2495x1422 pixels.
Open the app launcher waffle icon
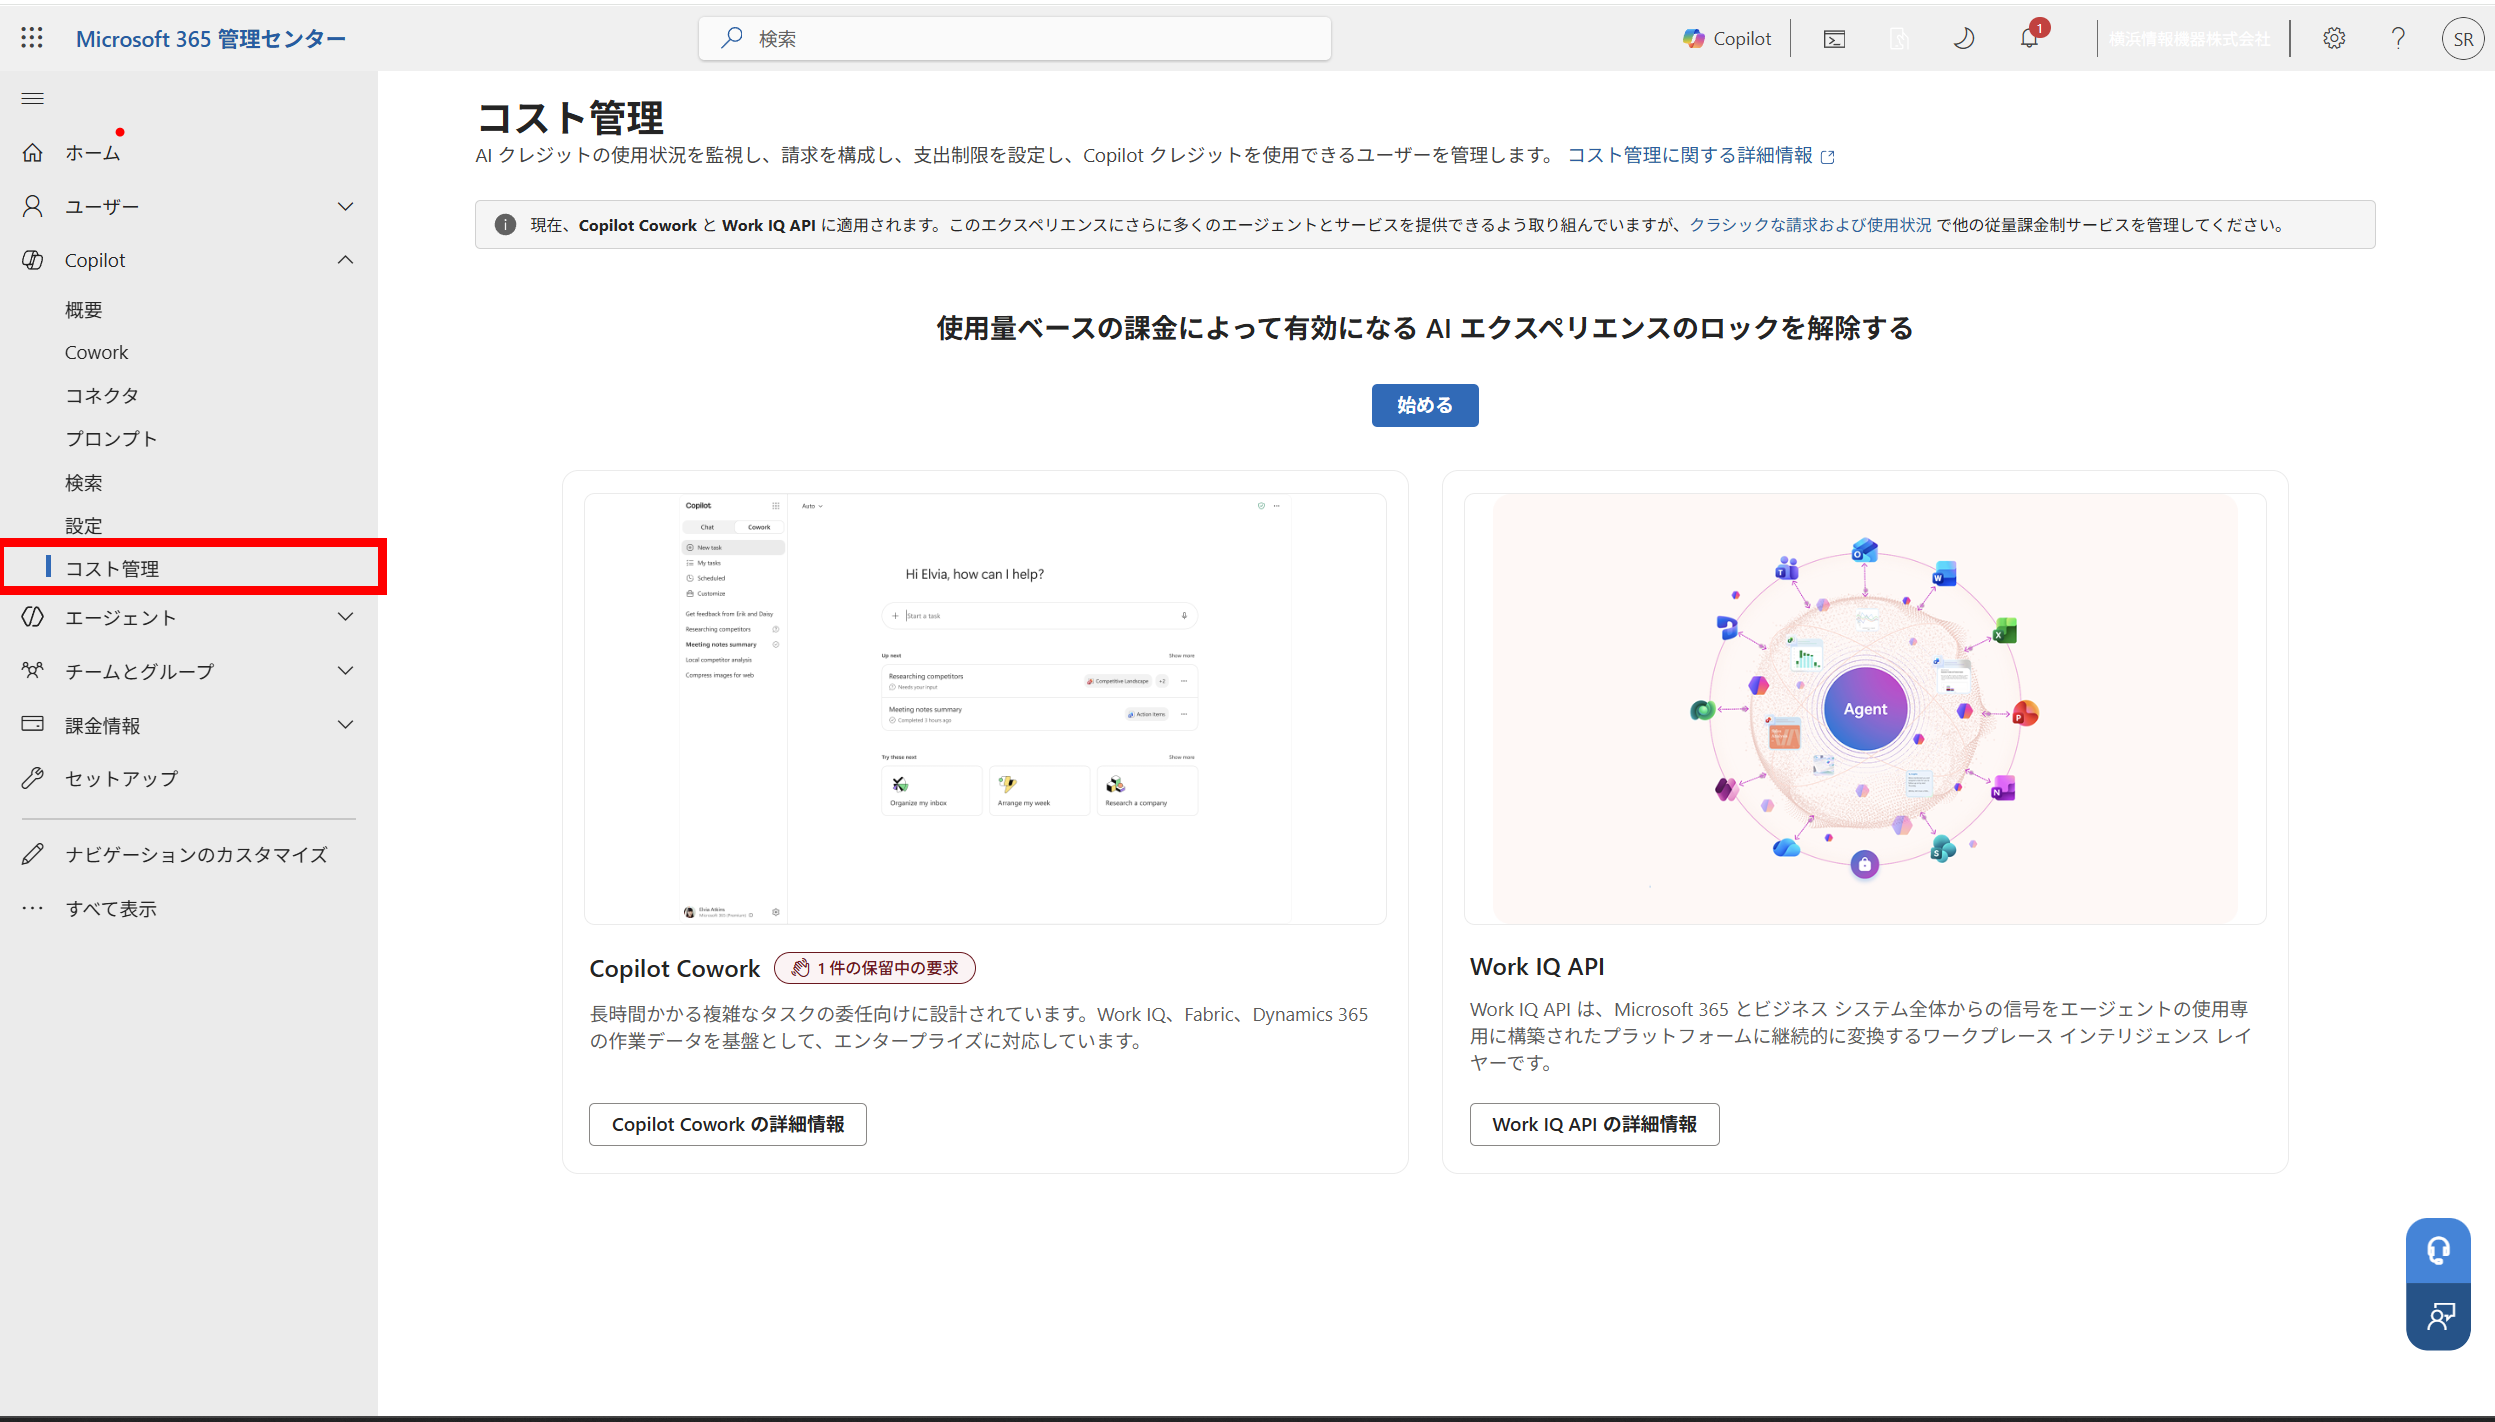click(32, 38)
